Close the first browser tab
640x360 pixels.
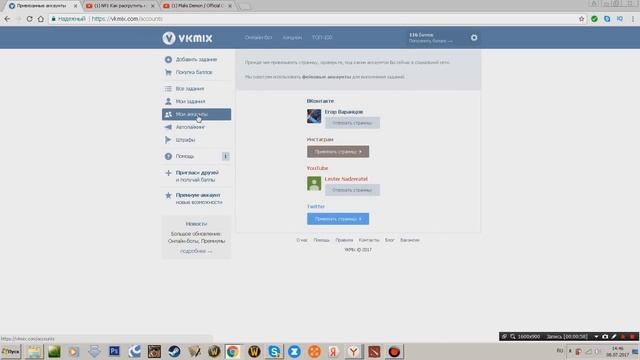pos(75,6)
